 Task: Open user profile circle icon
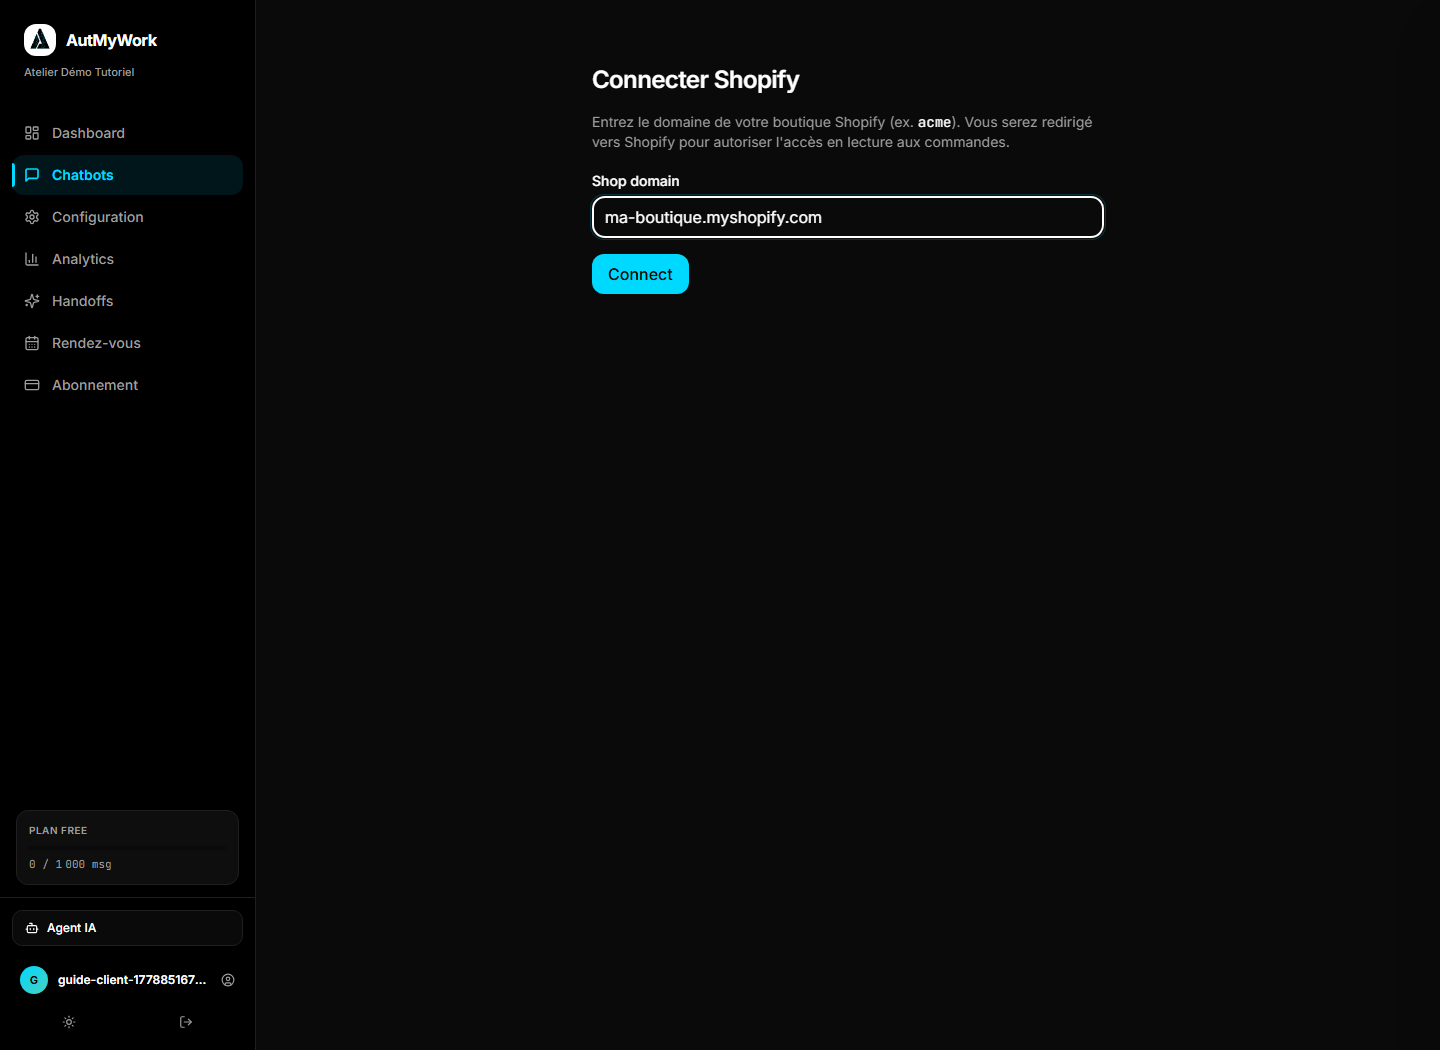[x=228, y=980]
